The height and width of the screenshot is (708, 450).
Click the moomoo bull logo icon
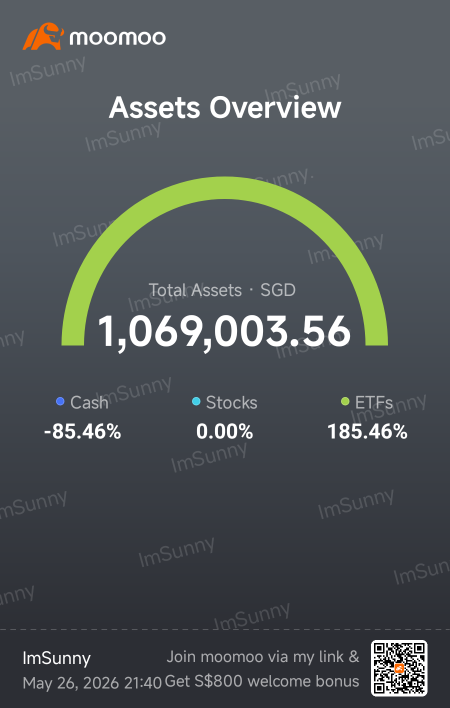point(43,37)
